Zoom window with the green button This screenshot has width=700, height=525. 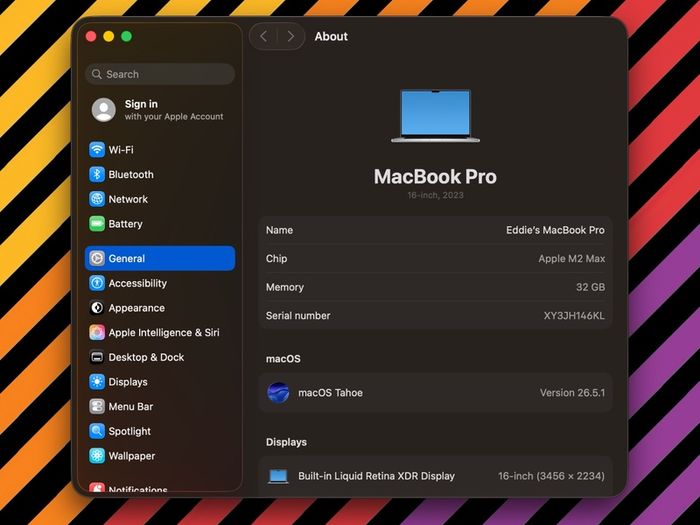pos(127,36)
